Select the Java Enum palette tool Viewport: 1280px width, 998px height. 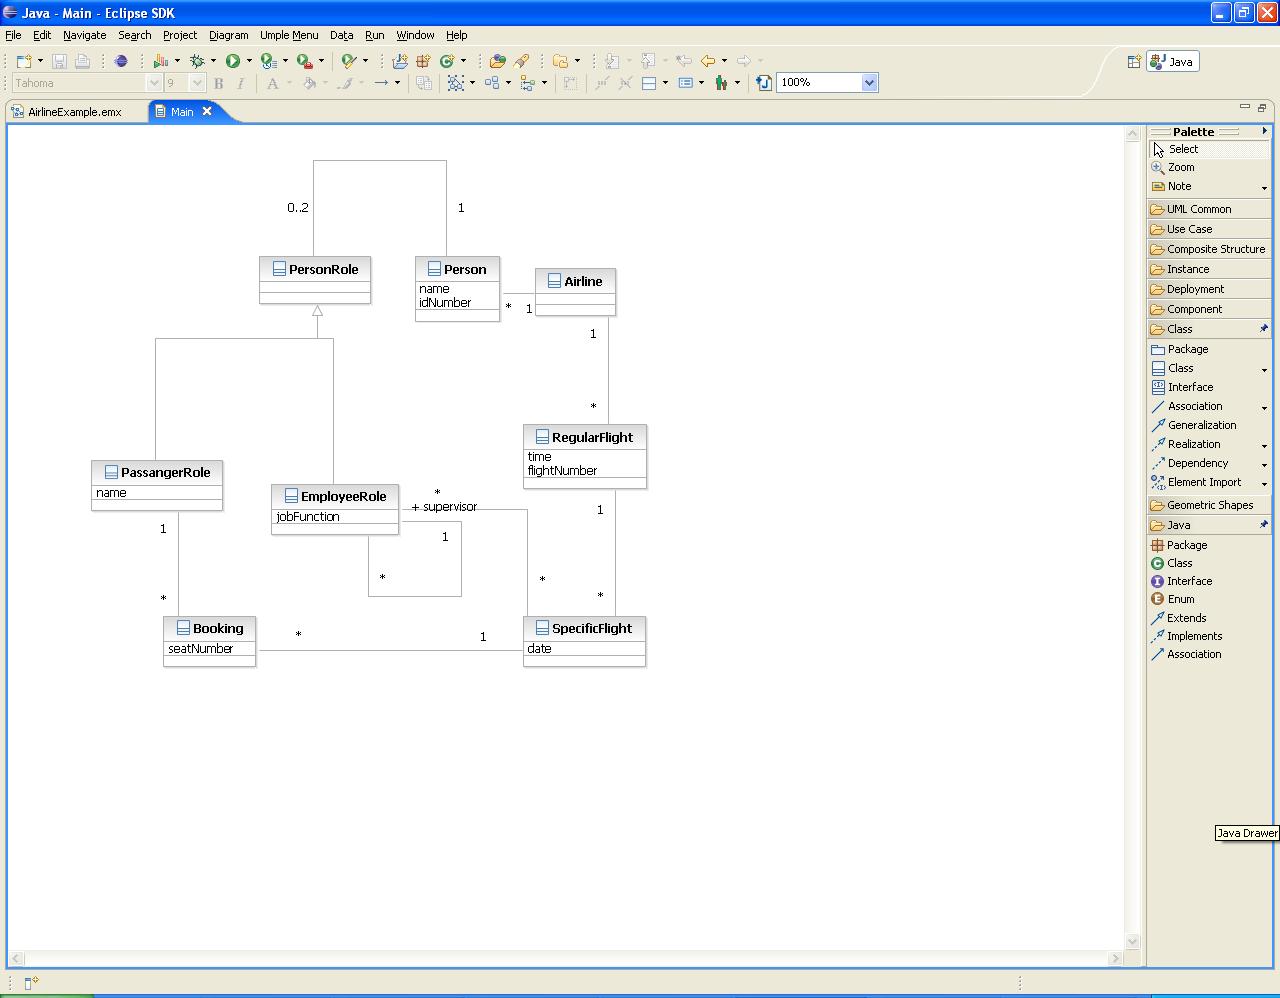[1180, 599]
